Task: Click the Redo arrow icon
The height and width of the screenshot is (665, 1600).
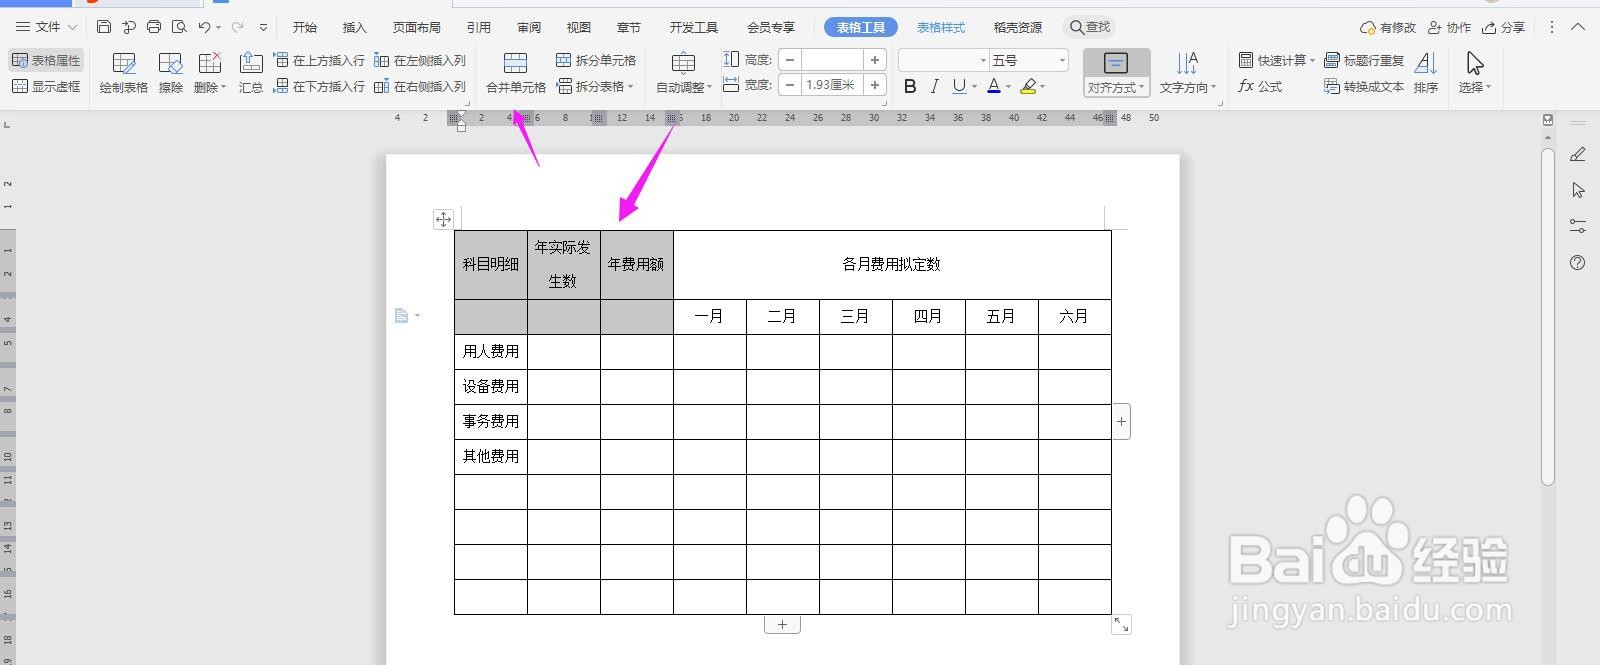Action: pyautogui.click(x=237, y=27)
